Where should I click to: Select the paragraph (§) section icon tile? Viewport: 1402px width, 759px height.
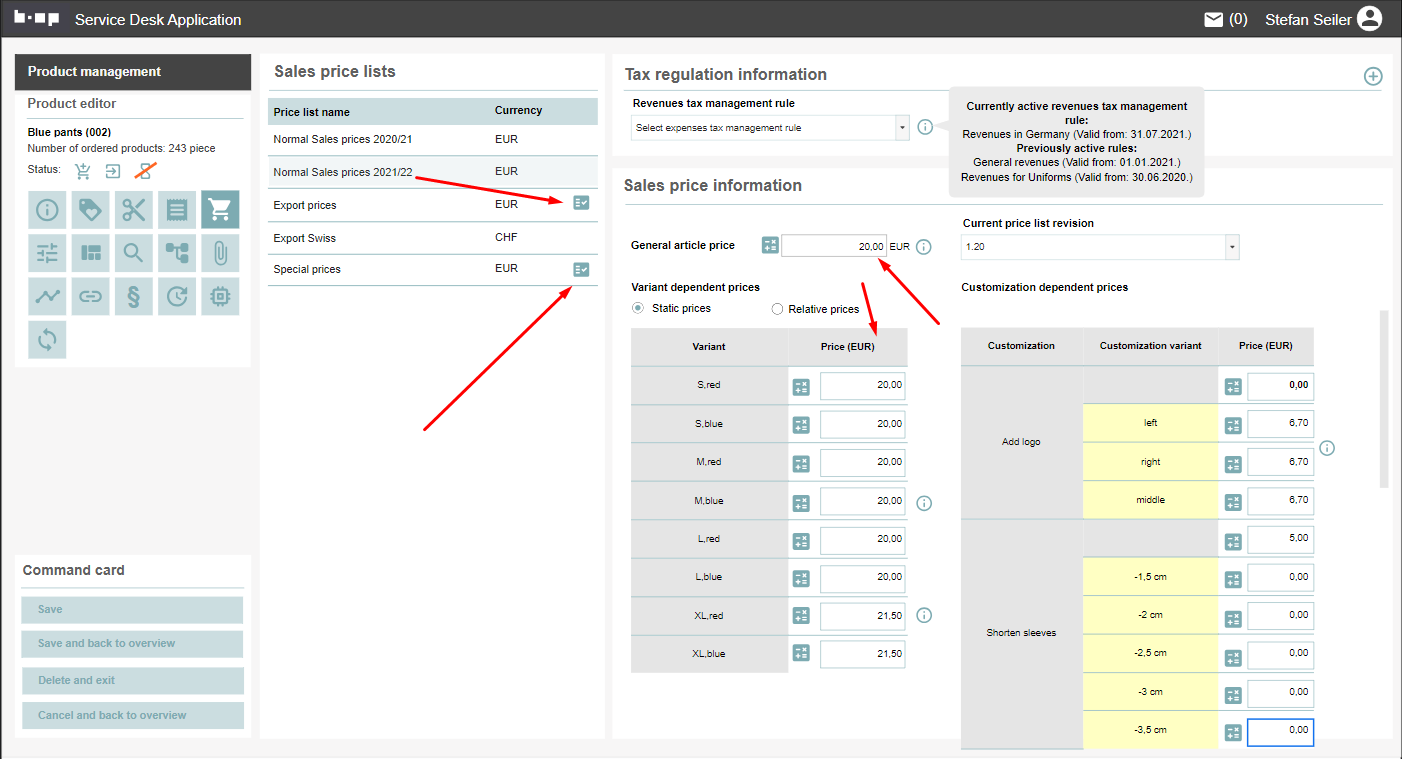tap(134, 296)
